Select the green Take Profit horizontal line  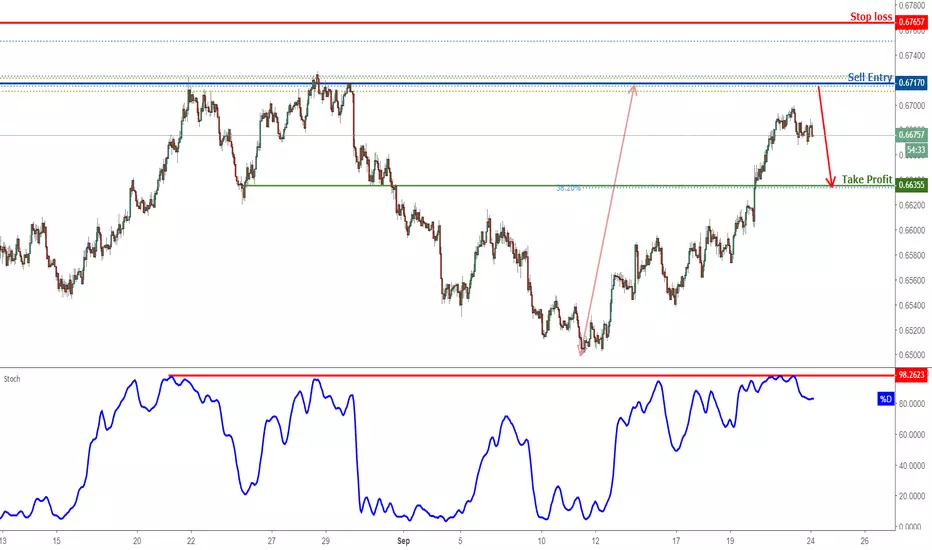[569, 186]
